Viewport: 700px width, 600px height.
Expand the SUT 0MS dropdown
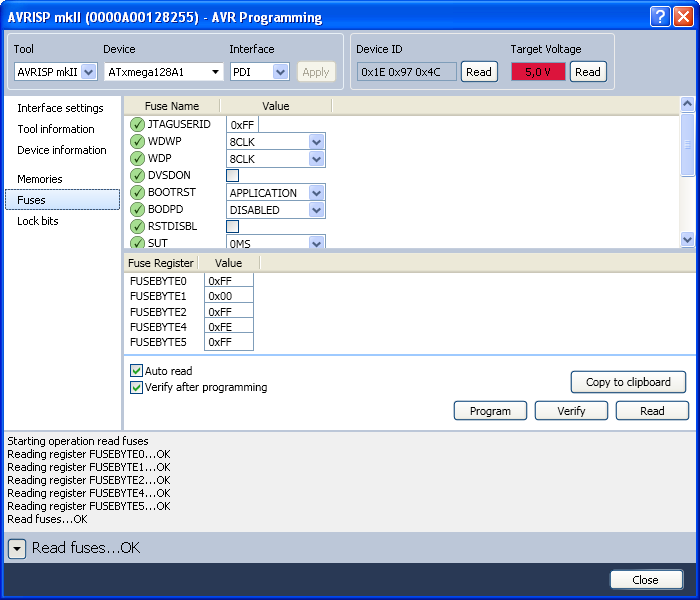click(316, 243)
